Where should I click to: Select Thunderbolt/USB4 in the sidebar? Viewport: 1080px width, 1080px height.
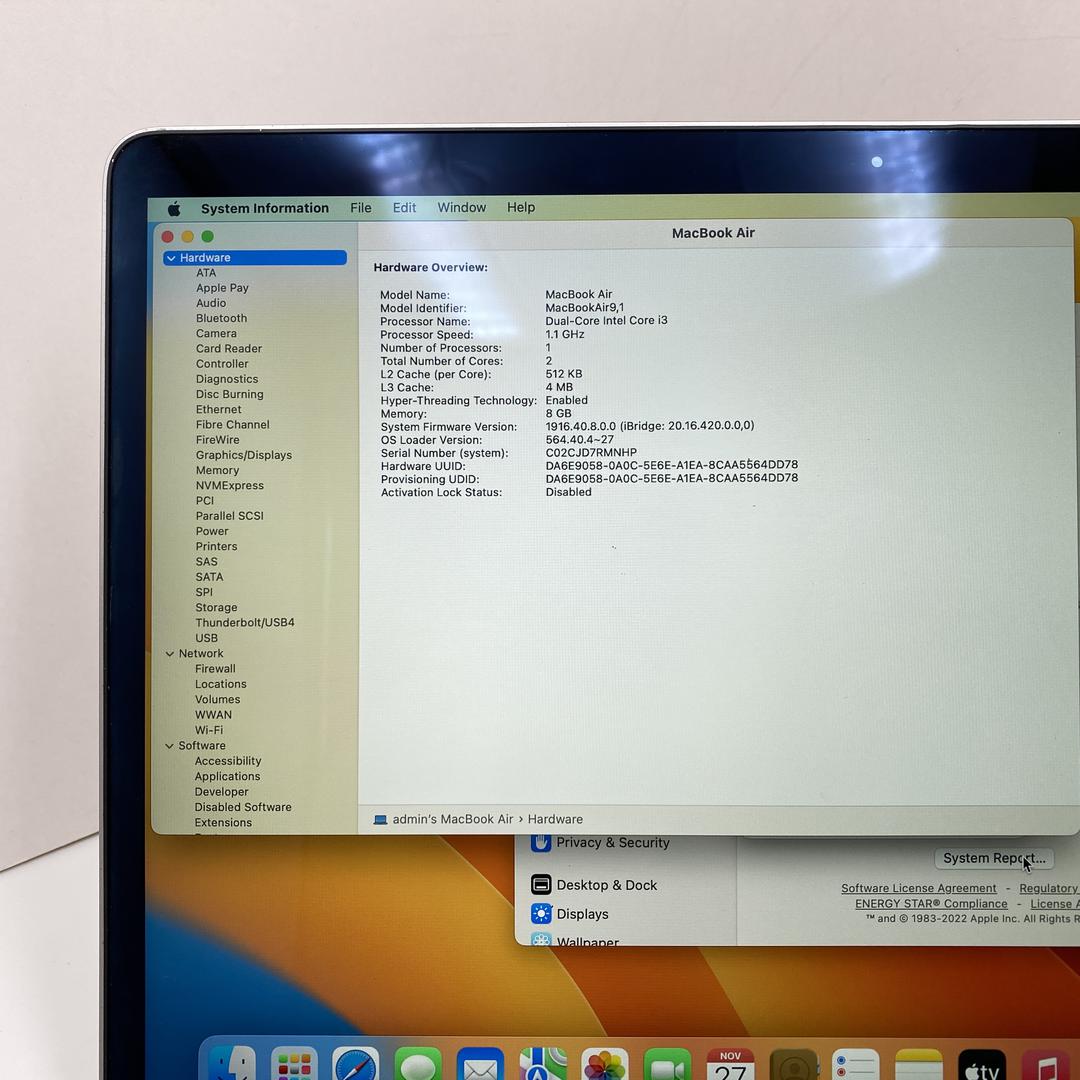click(x=245, y=623)
